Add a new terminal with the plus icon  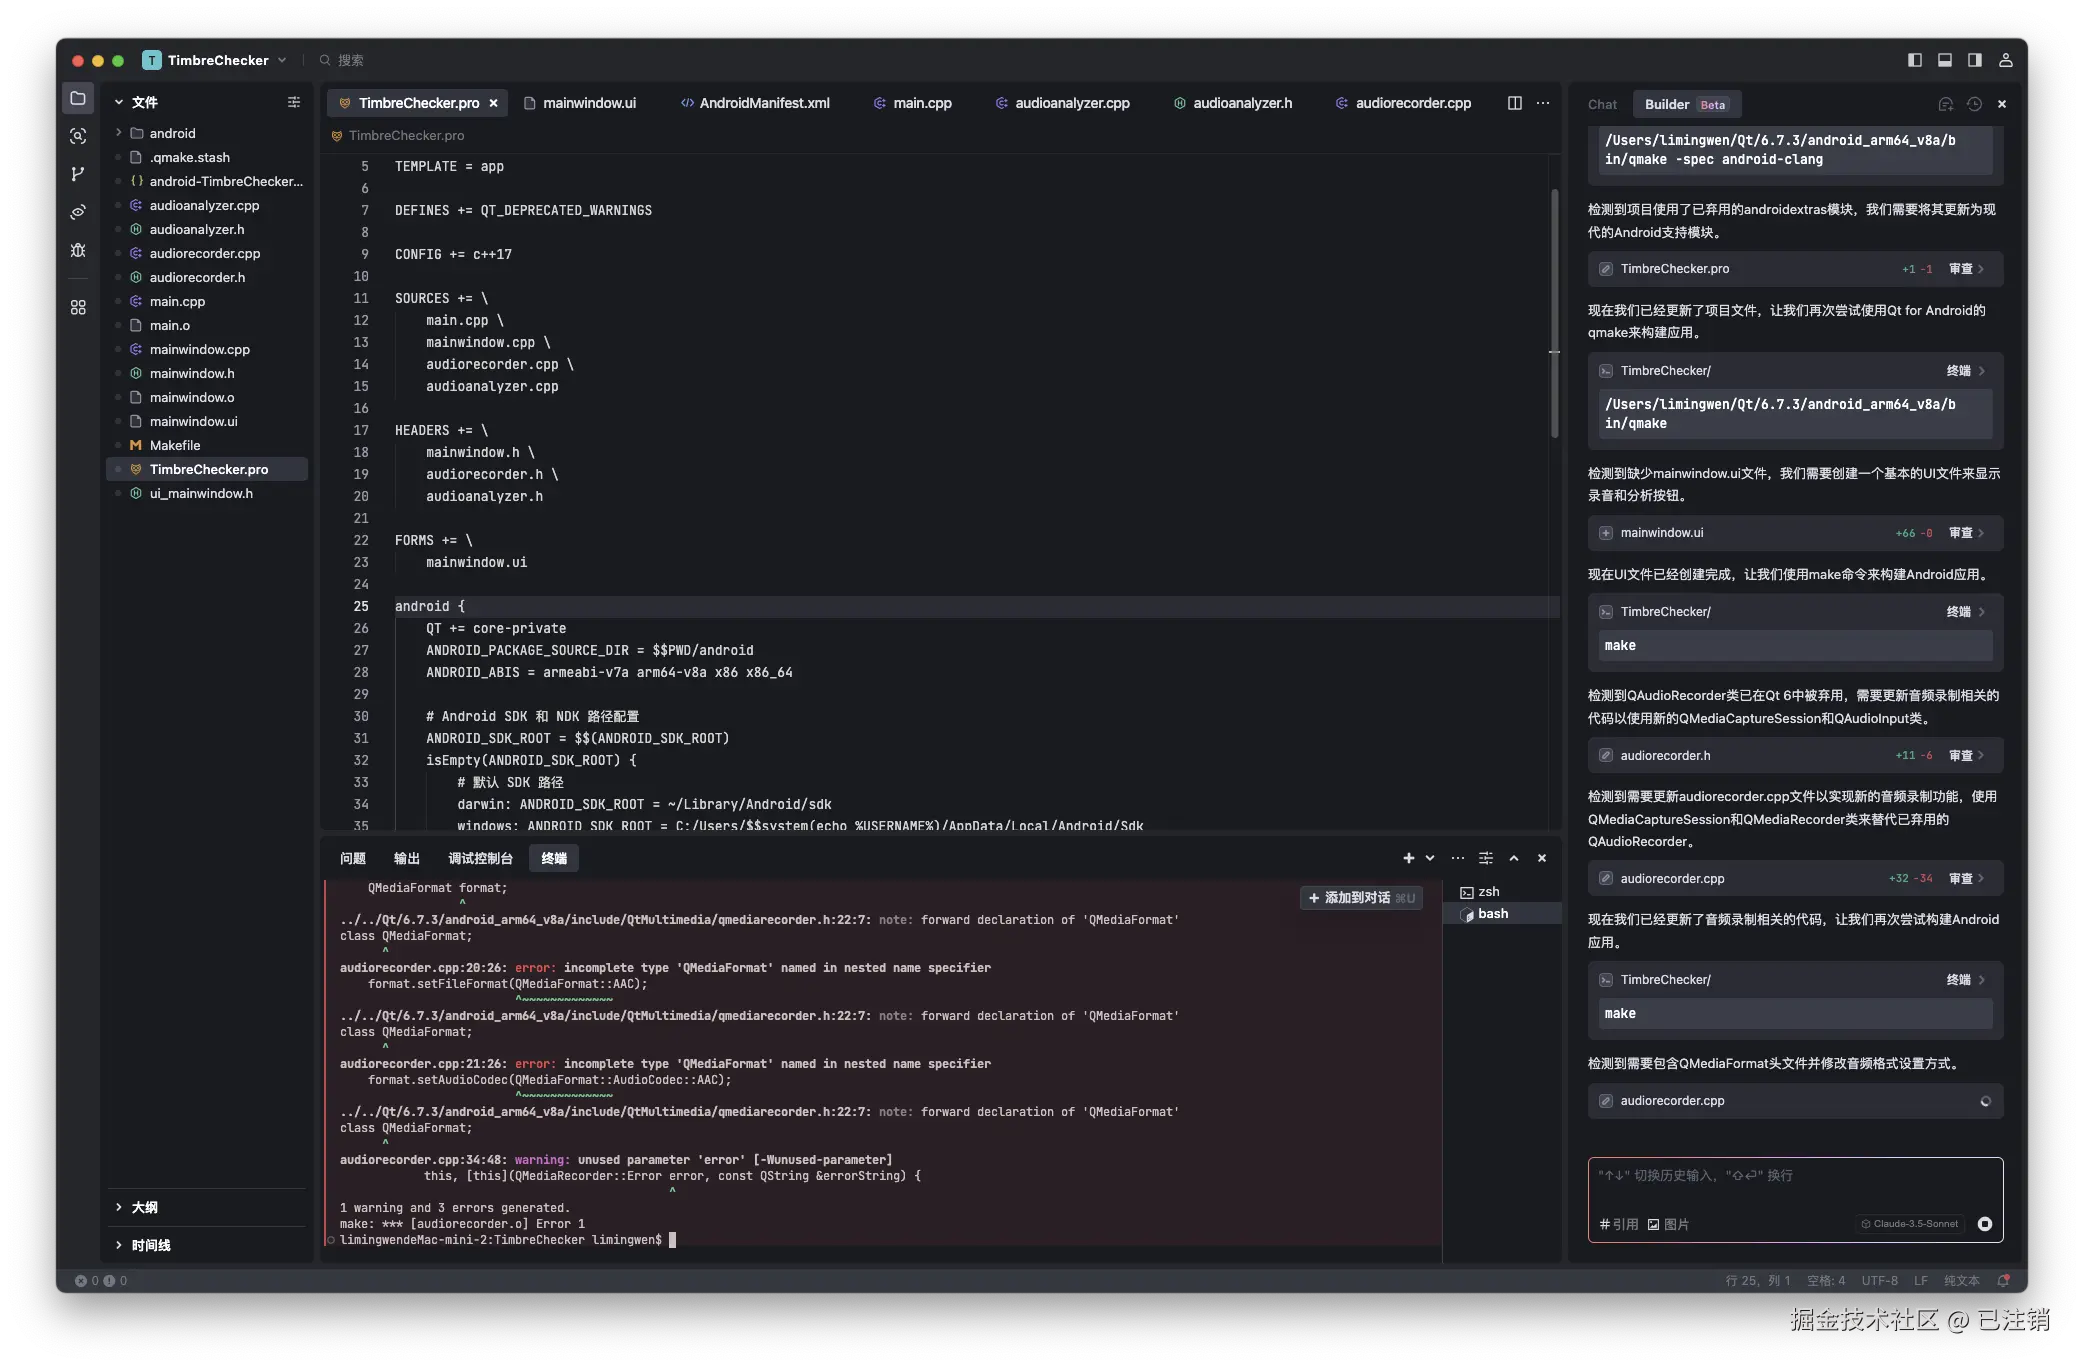click(x=1407, y=858)
